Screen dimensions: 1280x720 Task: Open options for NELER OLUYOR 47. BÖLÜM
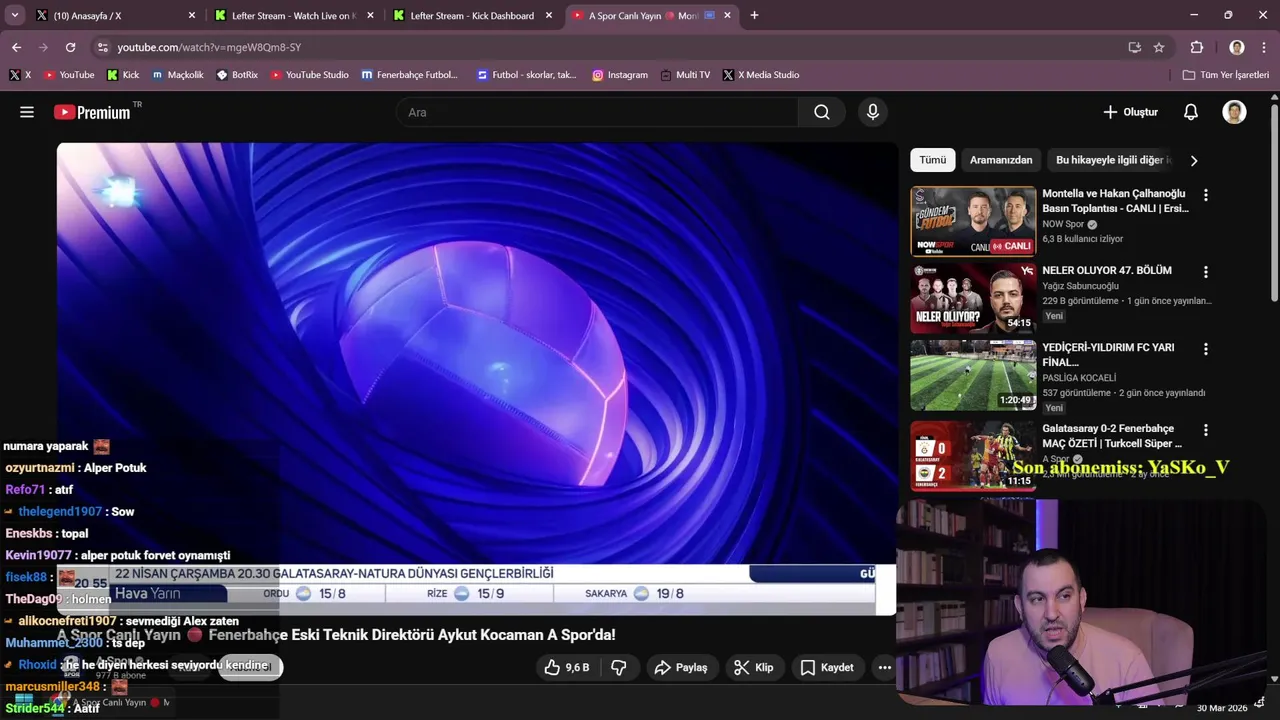(x=1205, y=272)
